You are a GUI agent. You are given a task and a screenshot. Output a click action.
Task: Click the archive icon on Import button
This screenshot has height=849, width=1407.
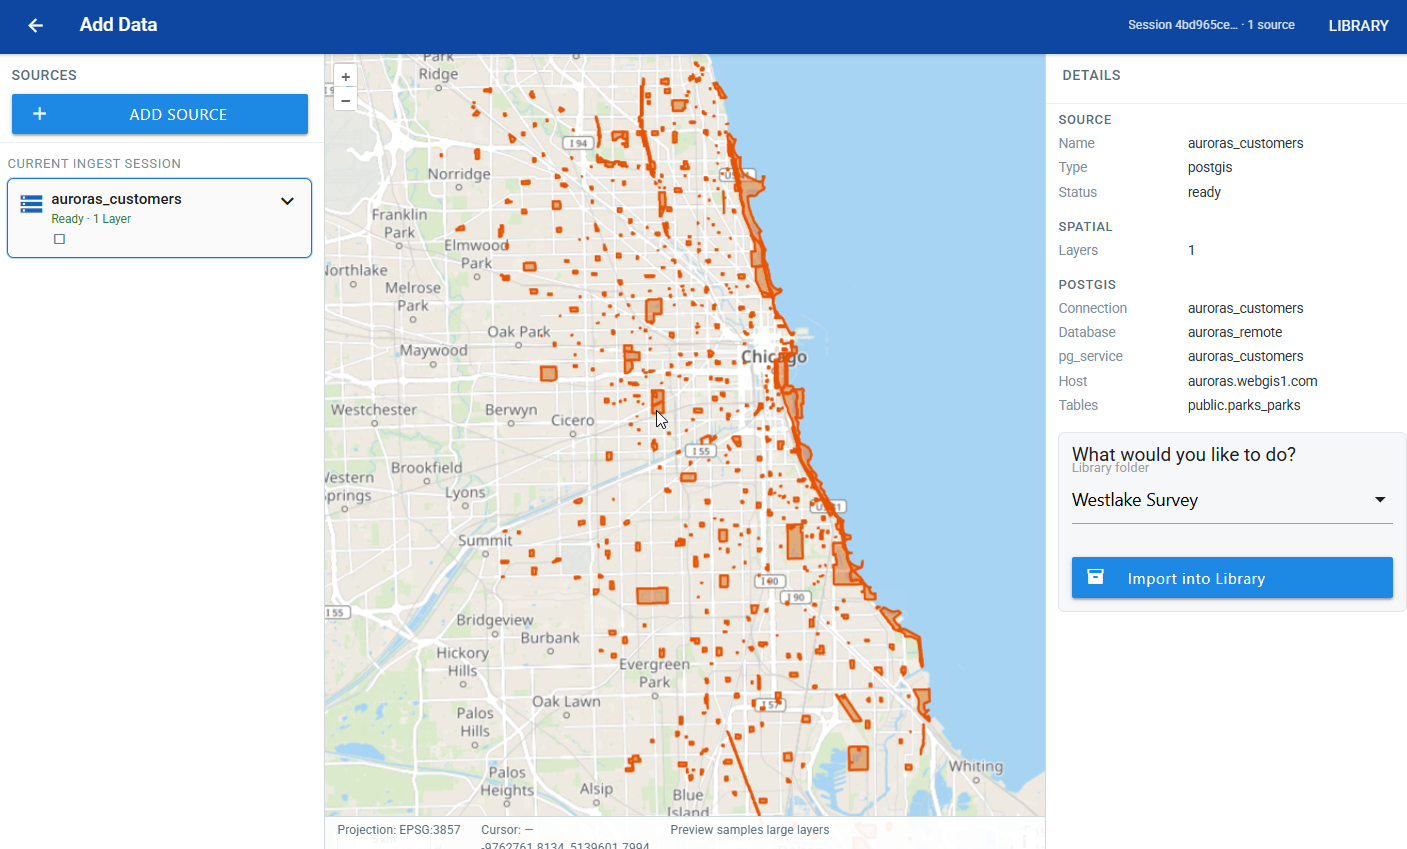click(1096, 577)
